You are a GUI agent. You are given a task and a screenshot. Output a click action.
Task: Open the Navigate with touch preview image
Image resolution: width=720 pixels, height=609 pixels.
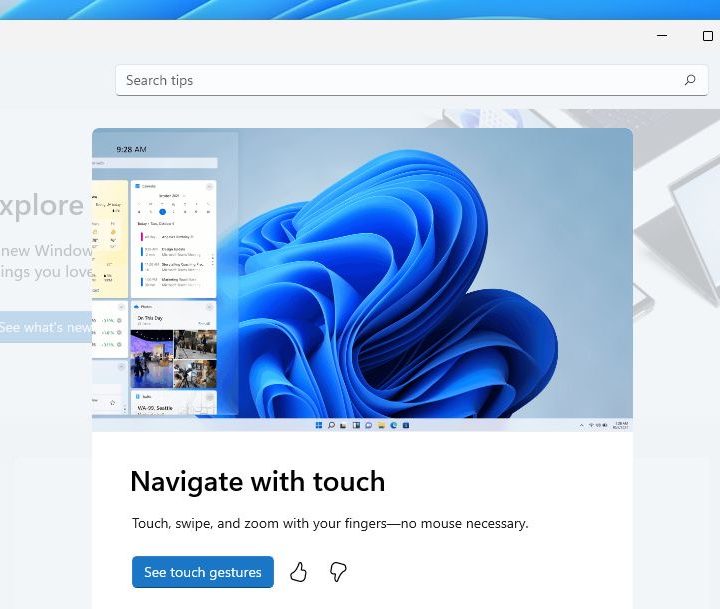[362, 280]
